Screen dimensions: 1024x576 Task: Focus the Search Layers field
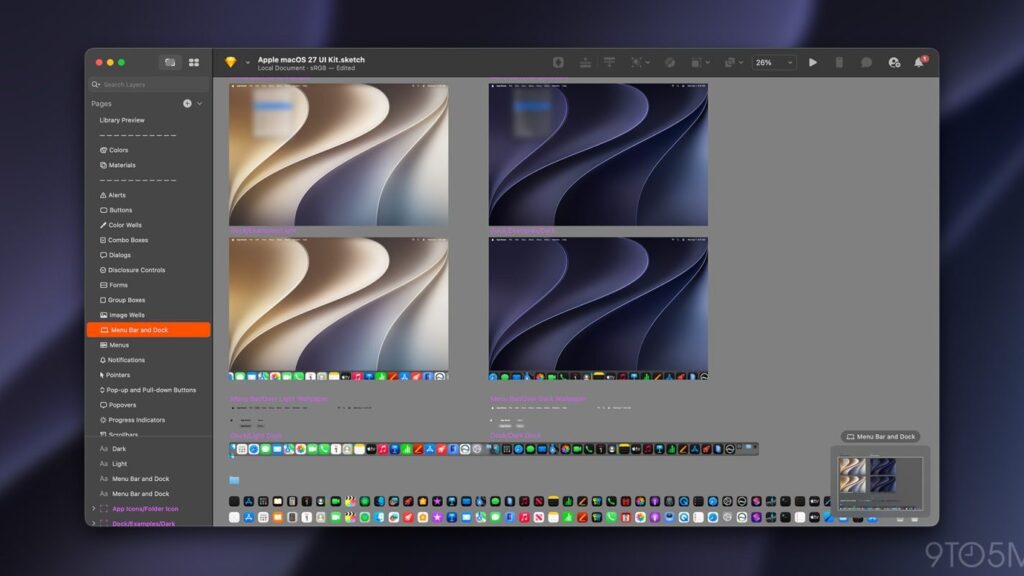click(150, 84)
